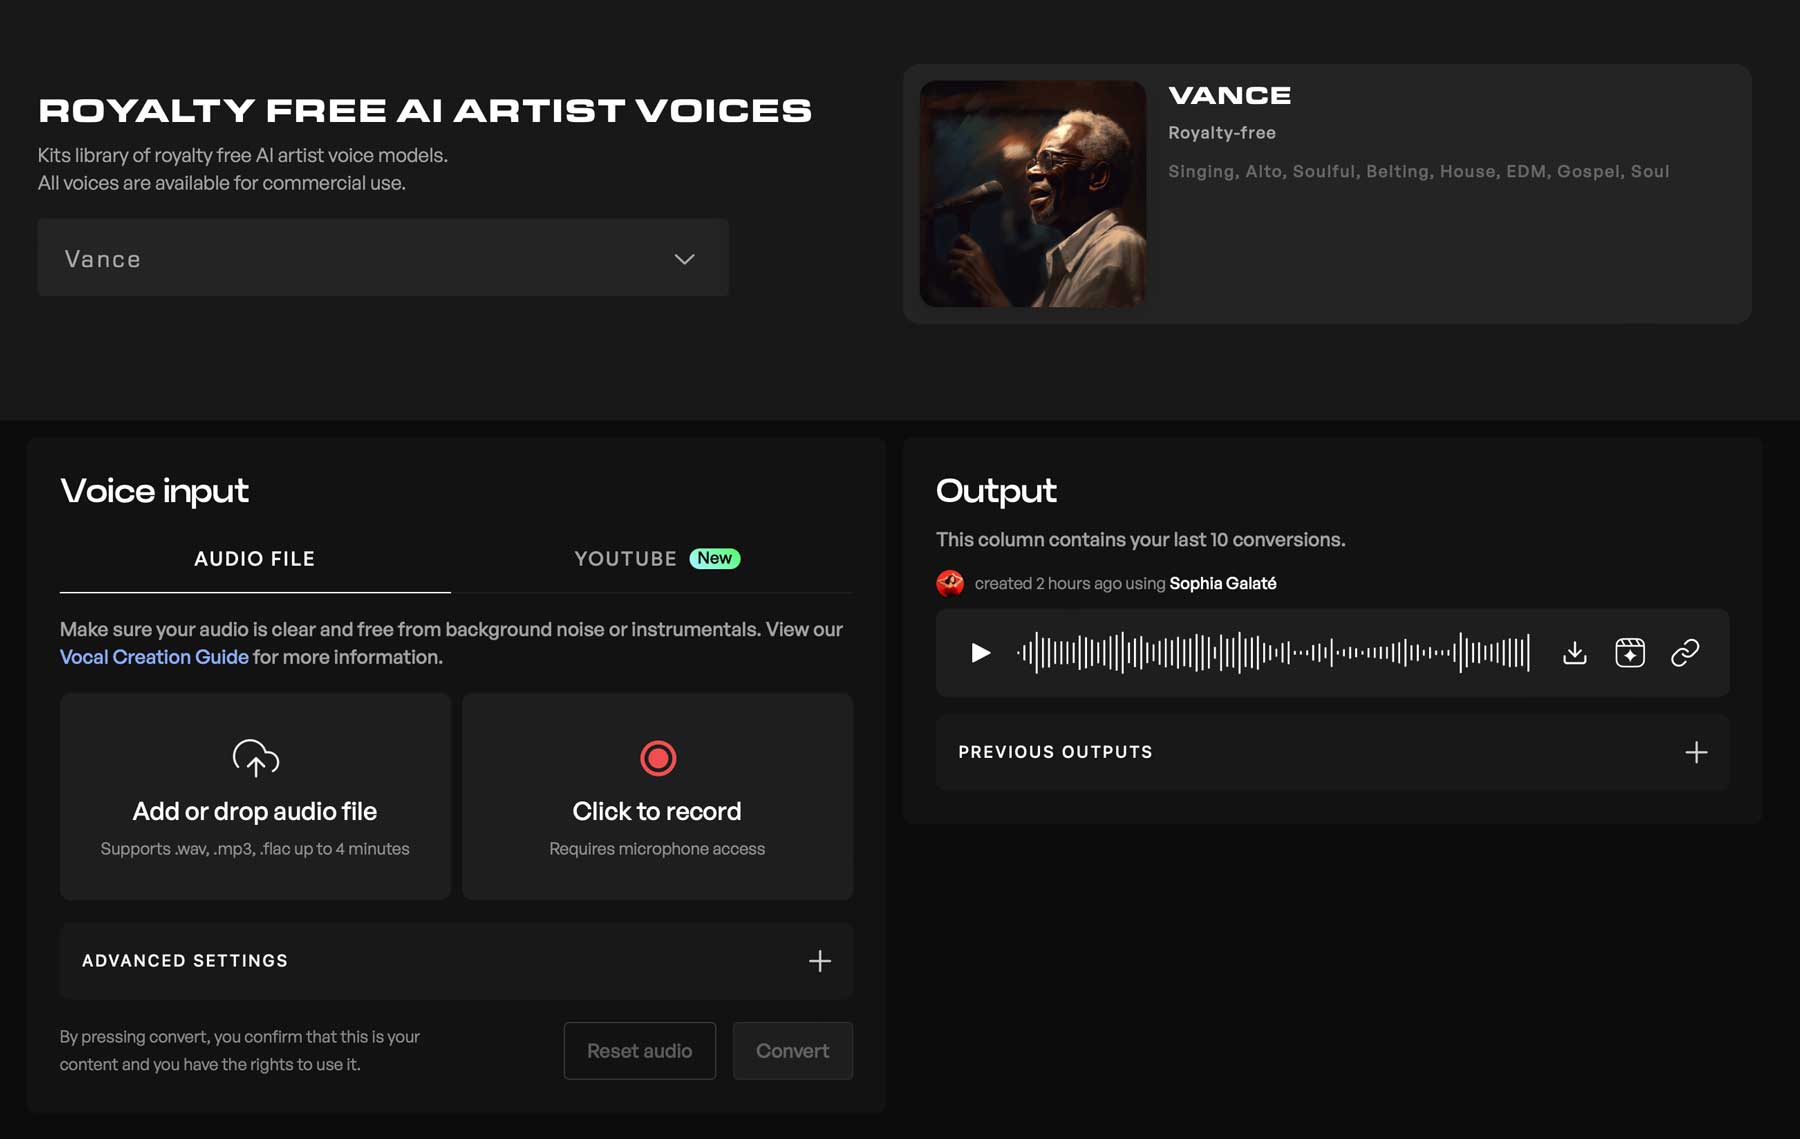Toggle recording via Click to record
Image resolution: width=1800 pixels, height=1139 pixels.
[657, 811]
